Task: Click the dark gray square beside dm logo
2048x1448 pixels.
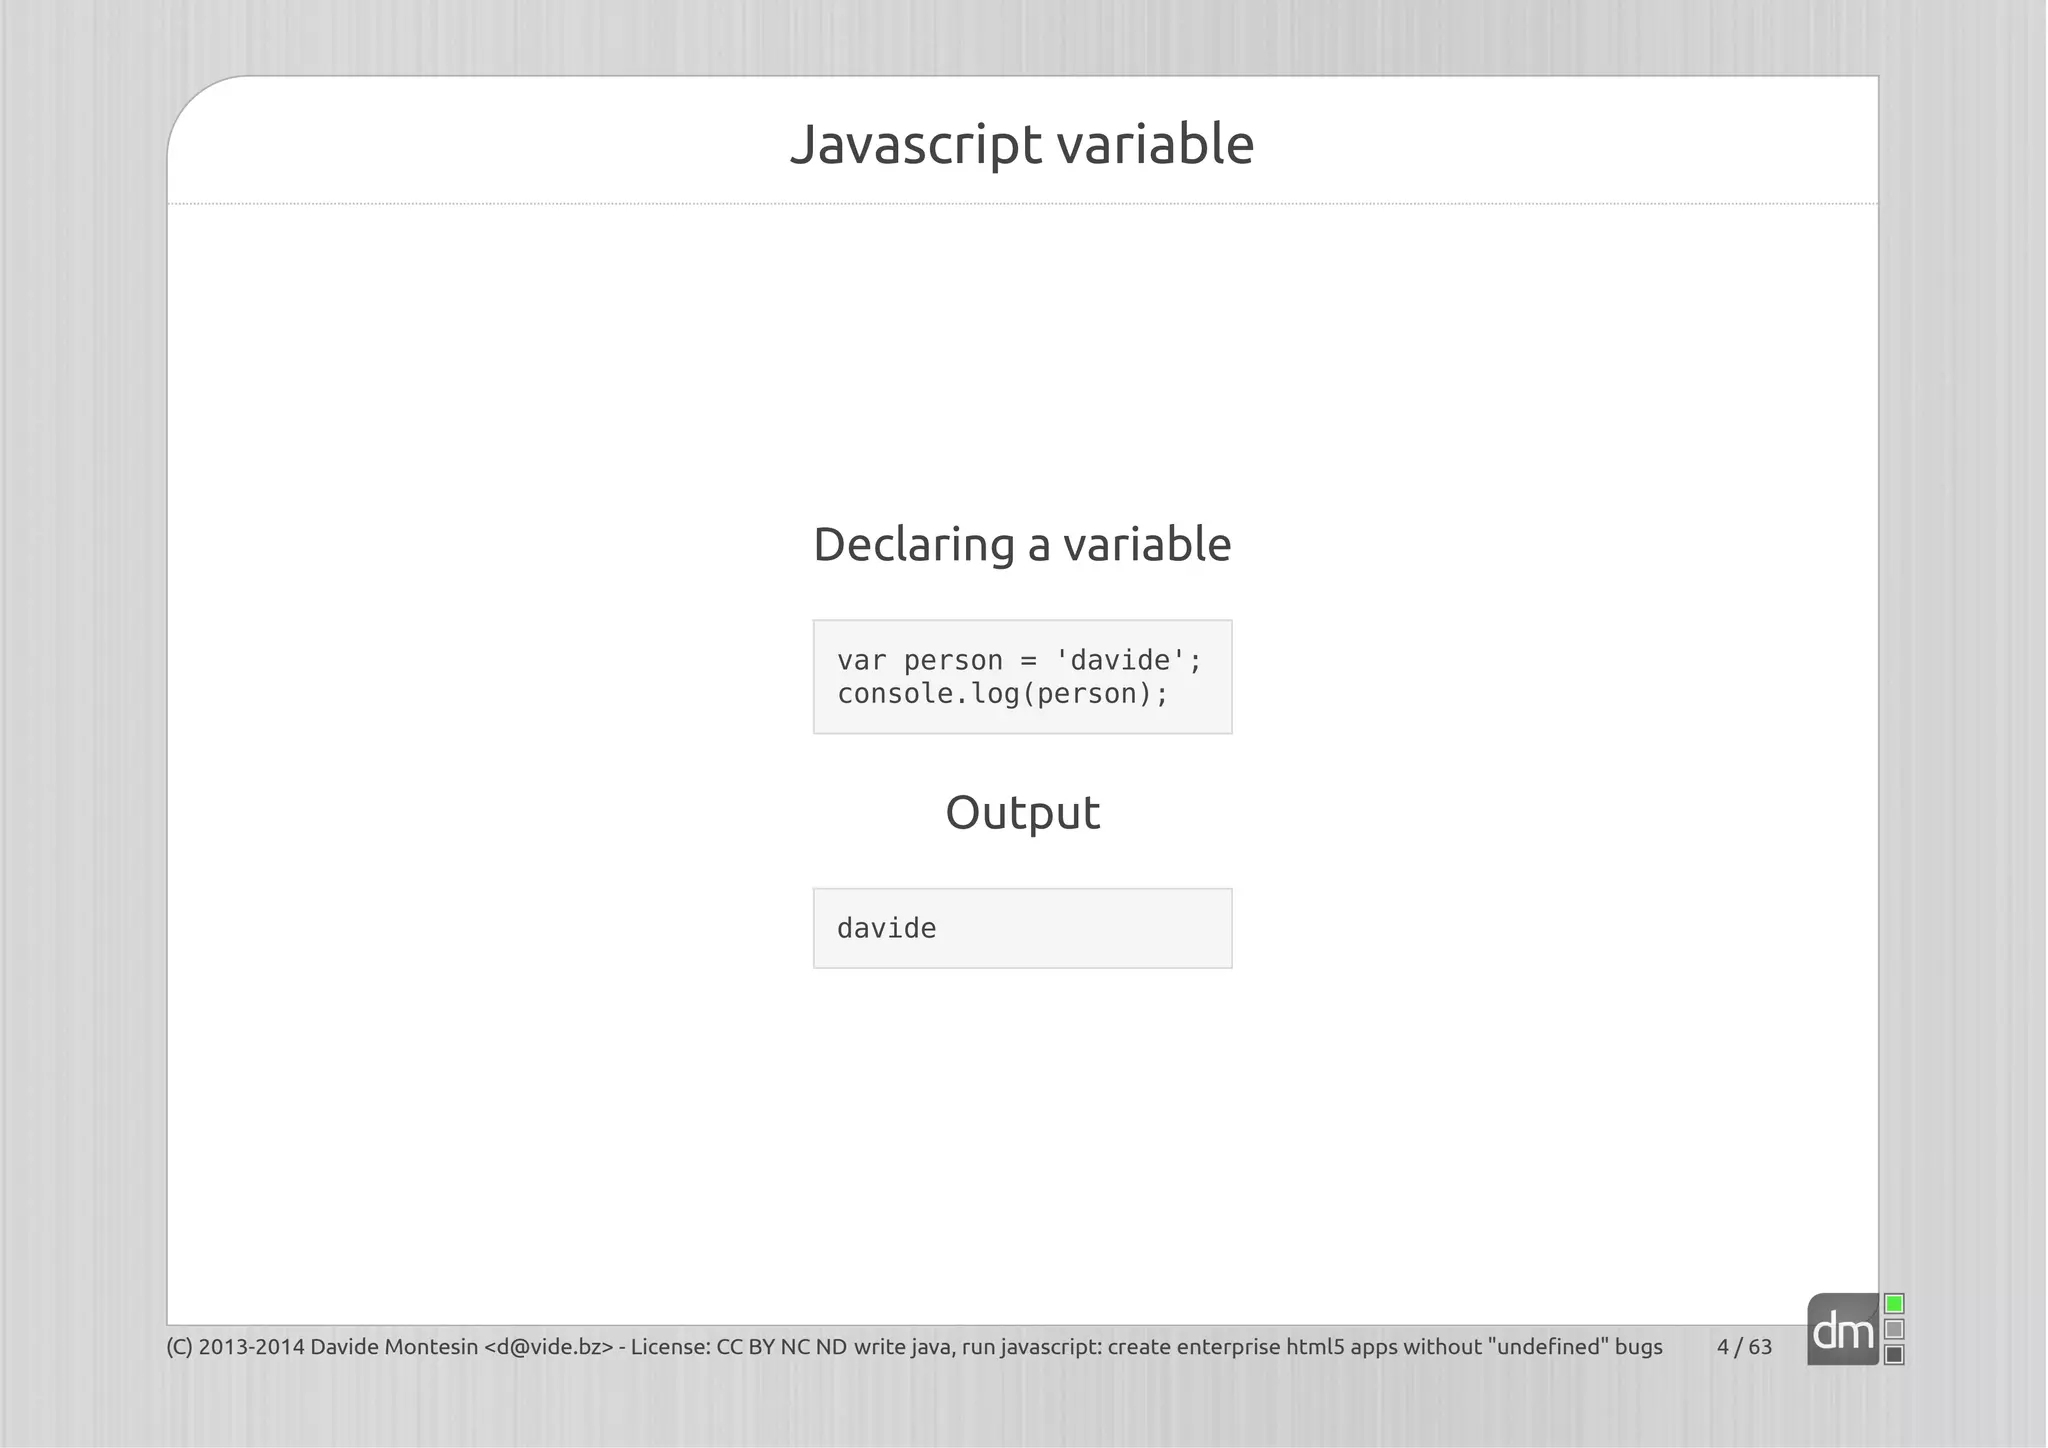Action: [1894, 1355]
